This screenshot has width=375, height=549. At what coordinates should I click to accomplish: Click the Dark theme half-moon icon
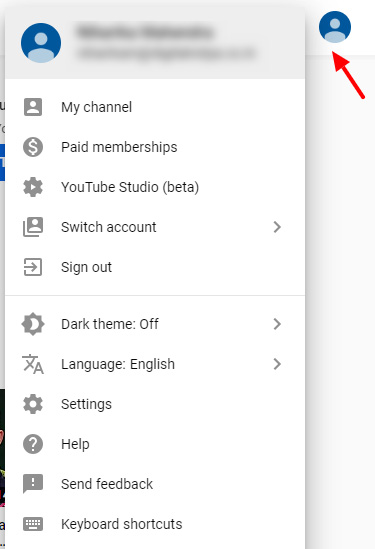33,324
